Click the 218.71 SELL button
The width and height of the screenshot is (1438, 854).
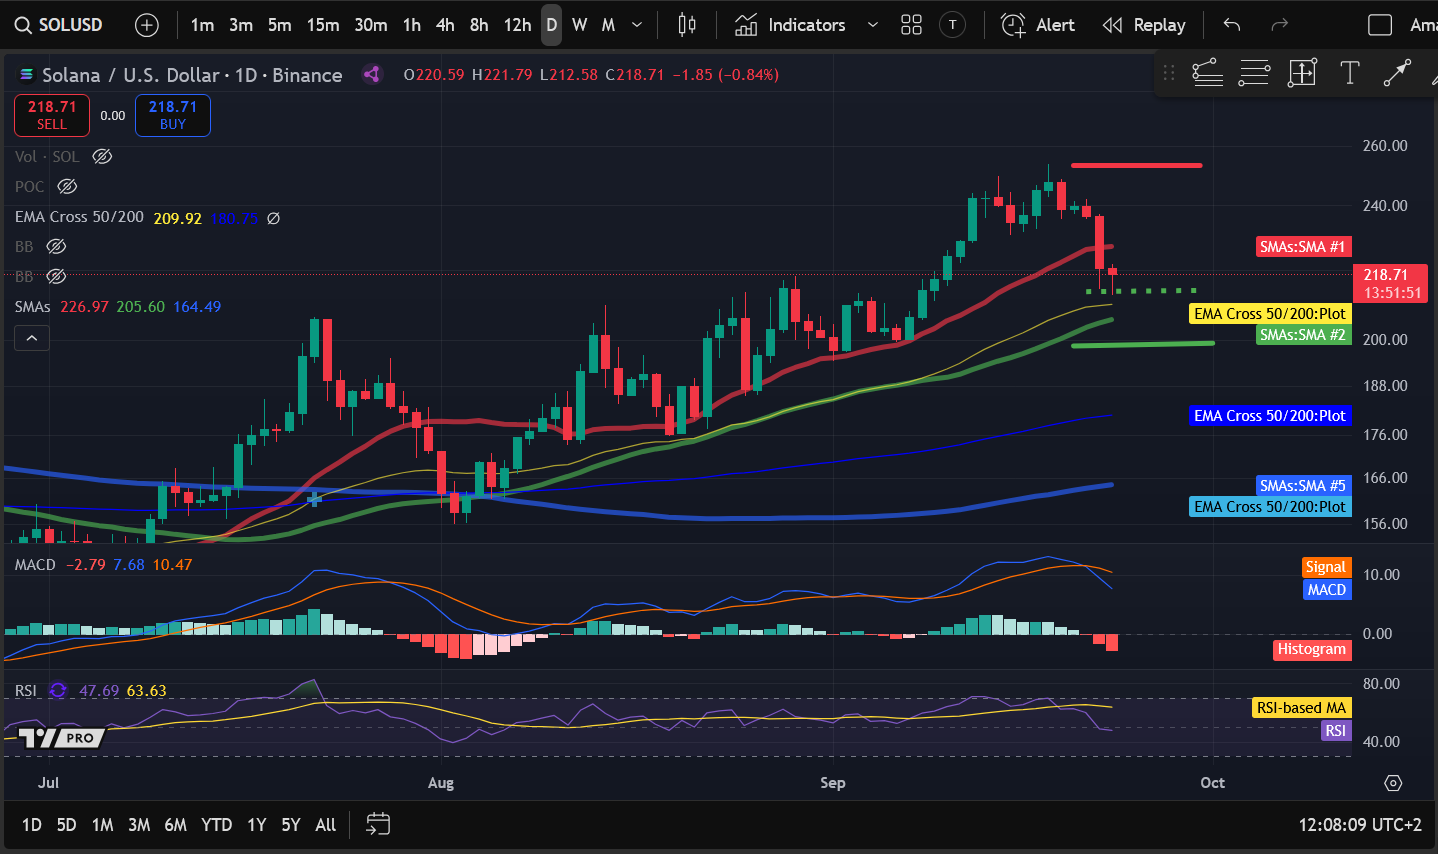coord(52,115)
